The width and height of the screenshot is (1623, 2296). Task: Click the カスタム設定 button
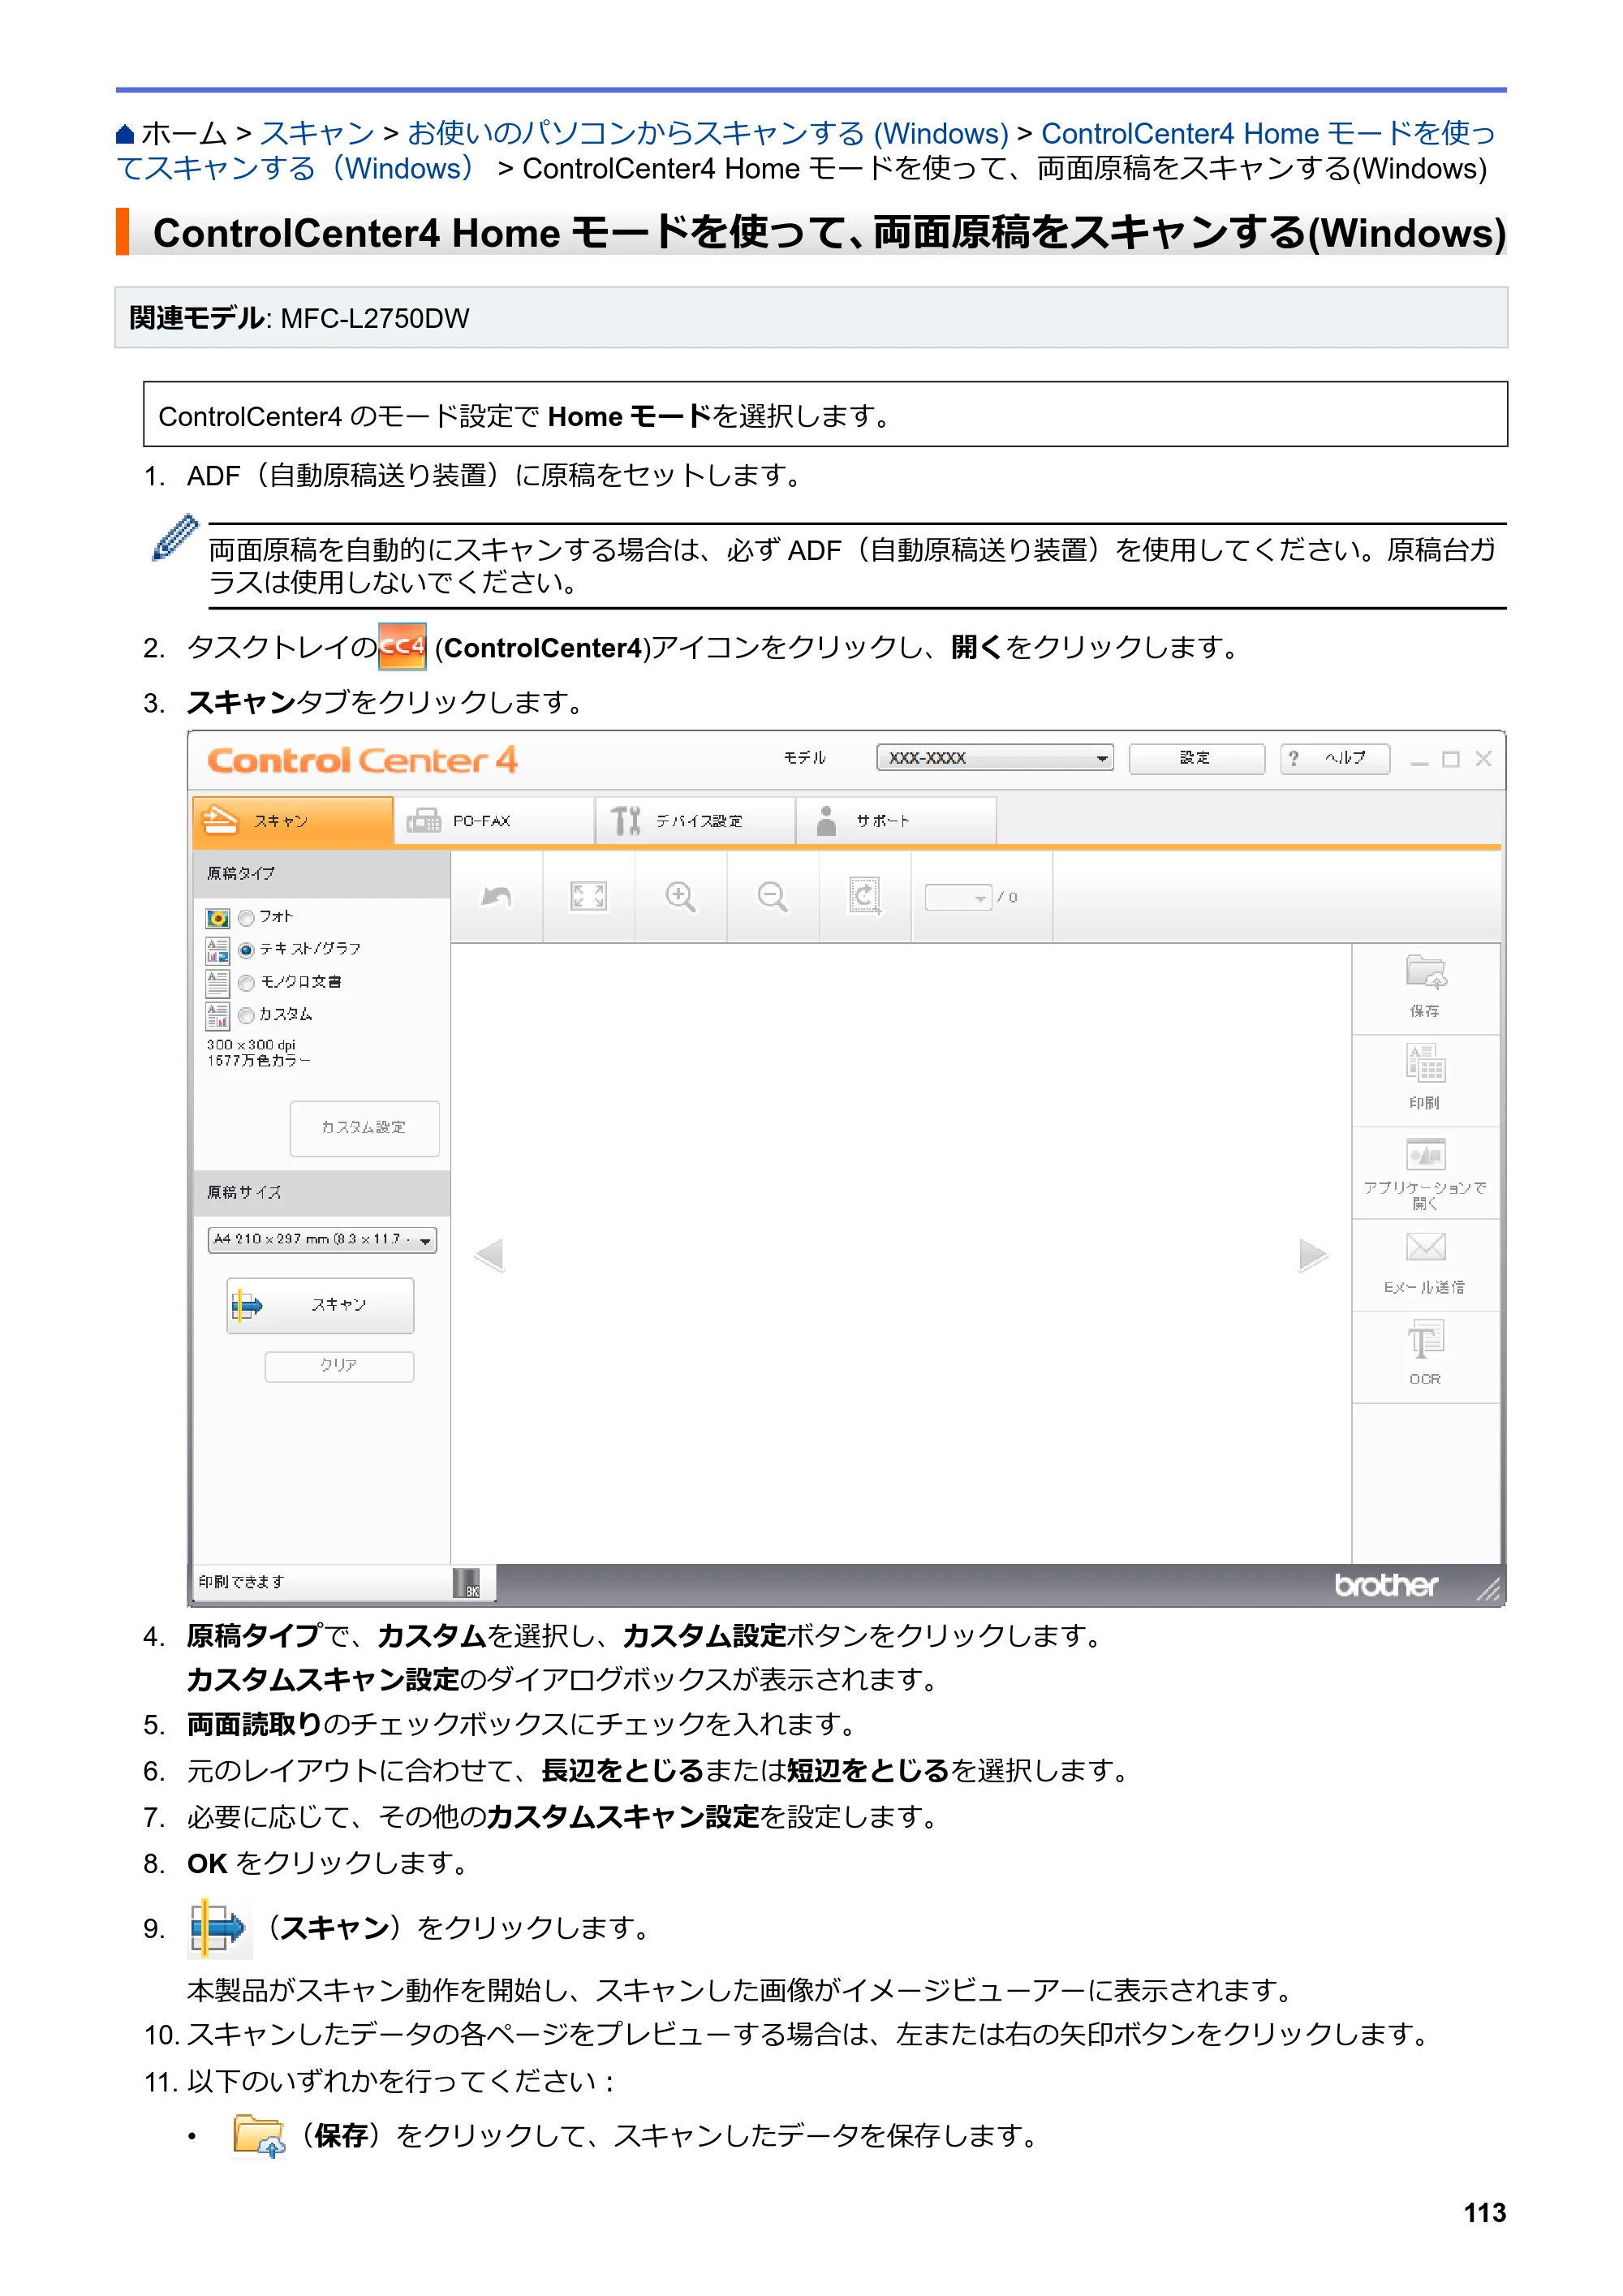[x=364, y=1127]
